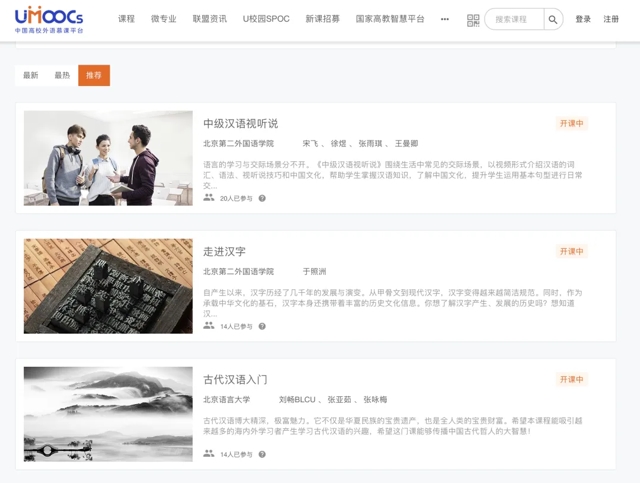Go to 联盟资讯
This screenshot has width=640, height=483.
[x=210, y=19]
